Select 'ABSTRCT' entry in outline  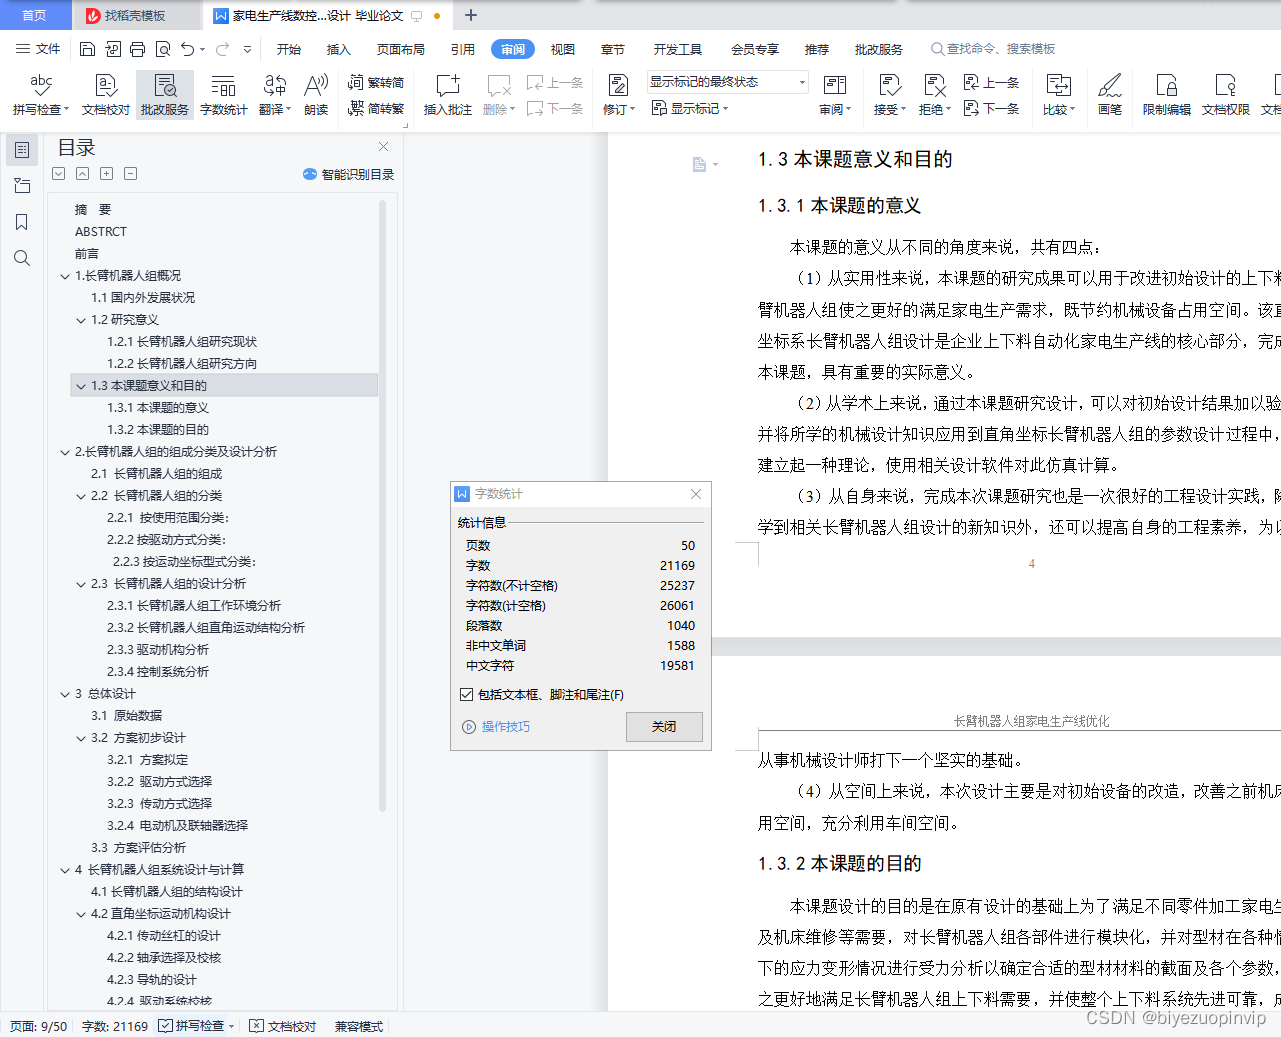(101, 232)
